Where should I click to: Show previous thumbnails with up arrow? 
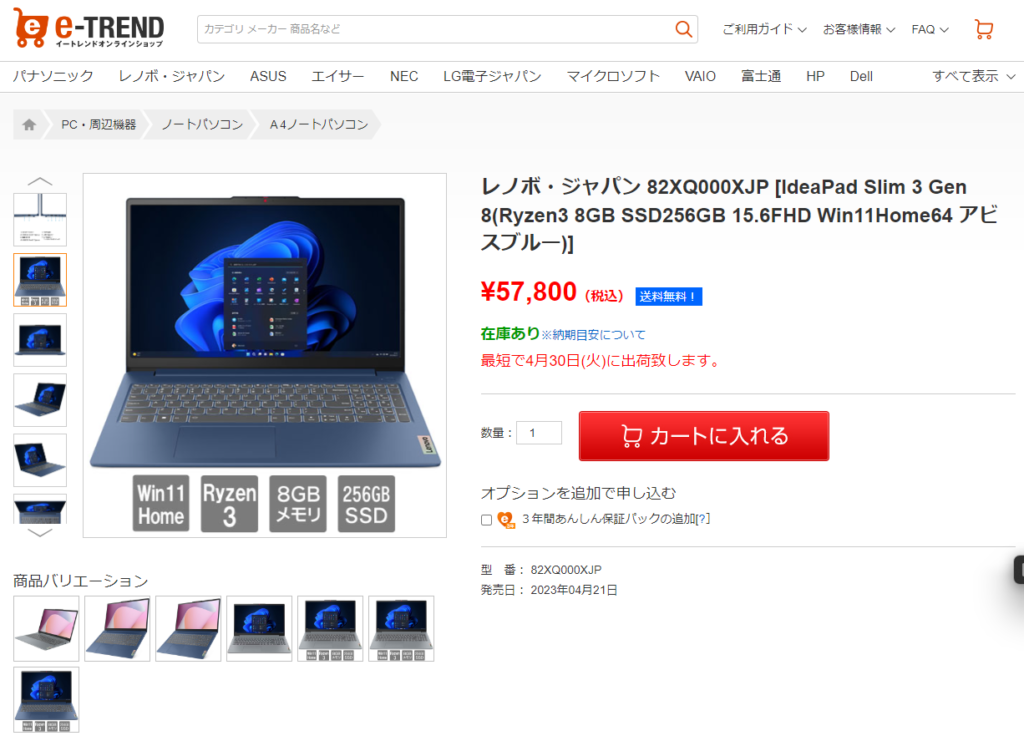40,181
